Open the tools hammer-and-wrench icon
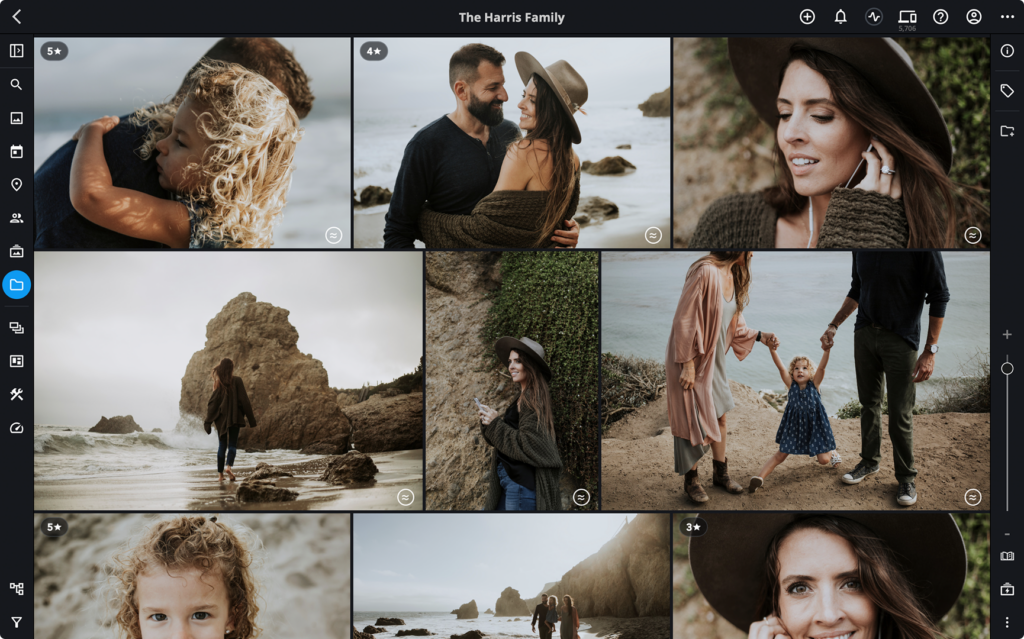Image resolution: width=1024 pixels, height=639 pixels. (17, 395)
